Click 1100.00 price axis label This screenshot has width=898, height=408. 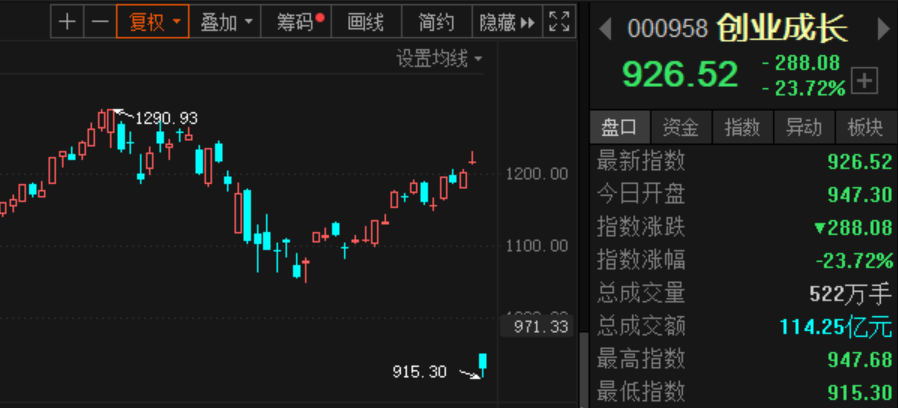(537, 246)
